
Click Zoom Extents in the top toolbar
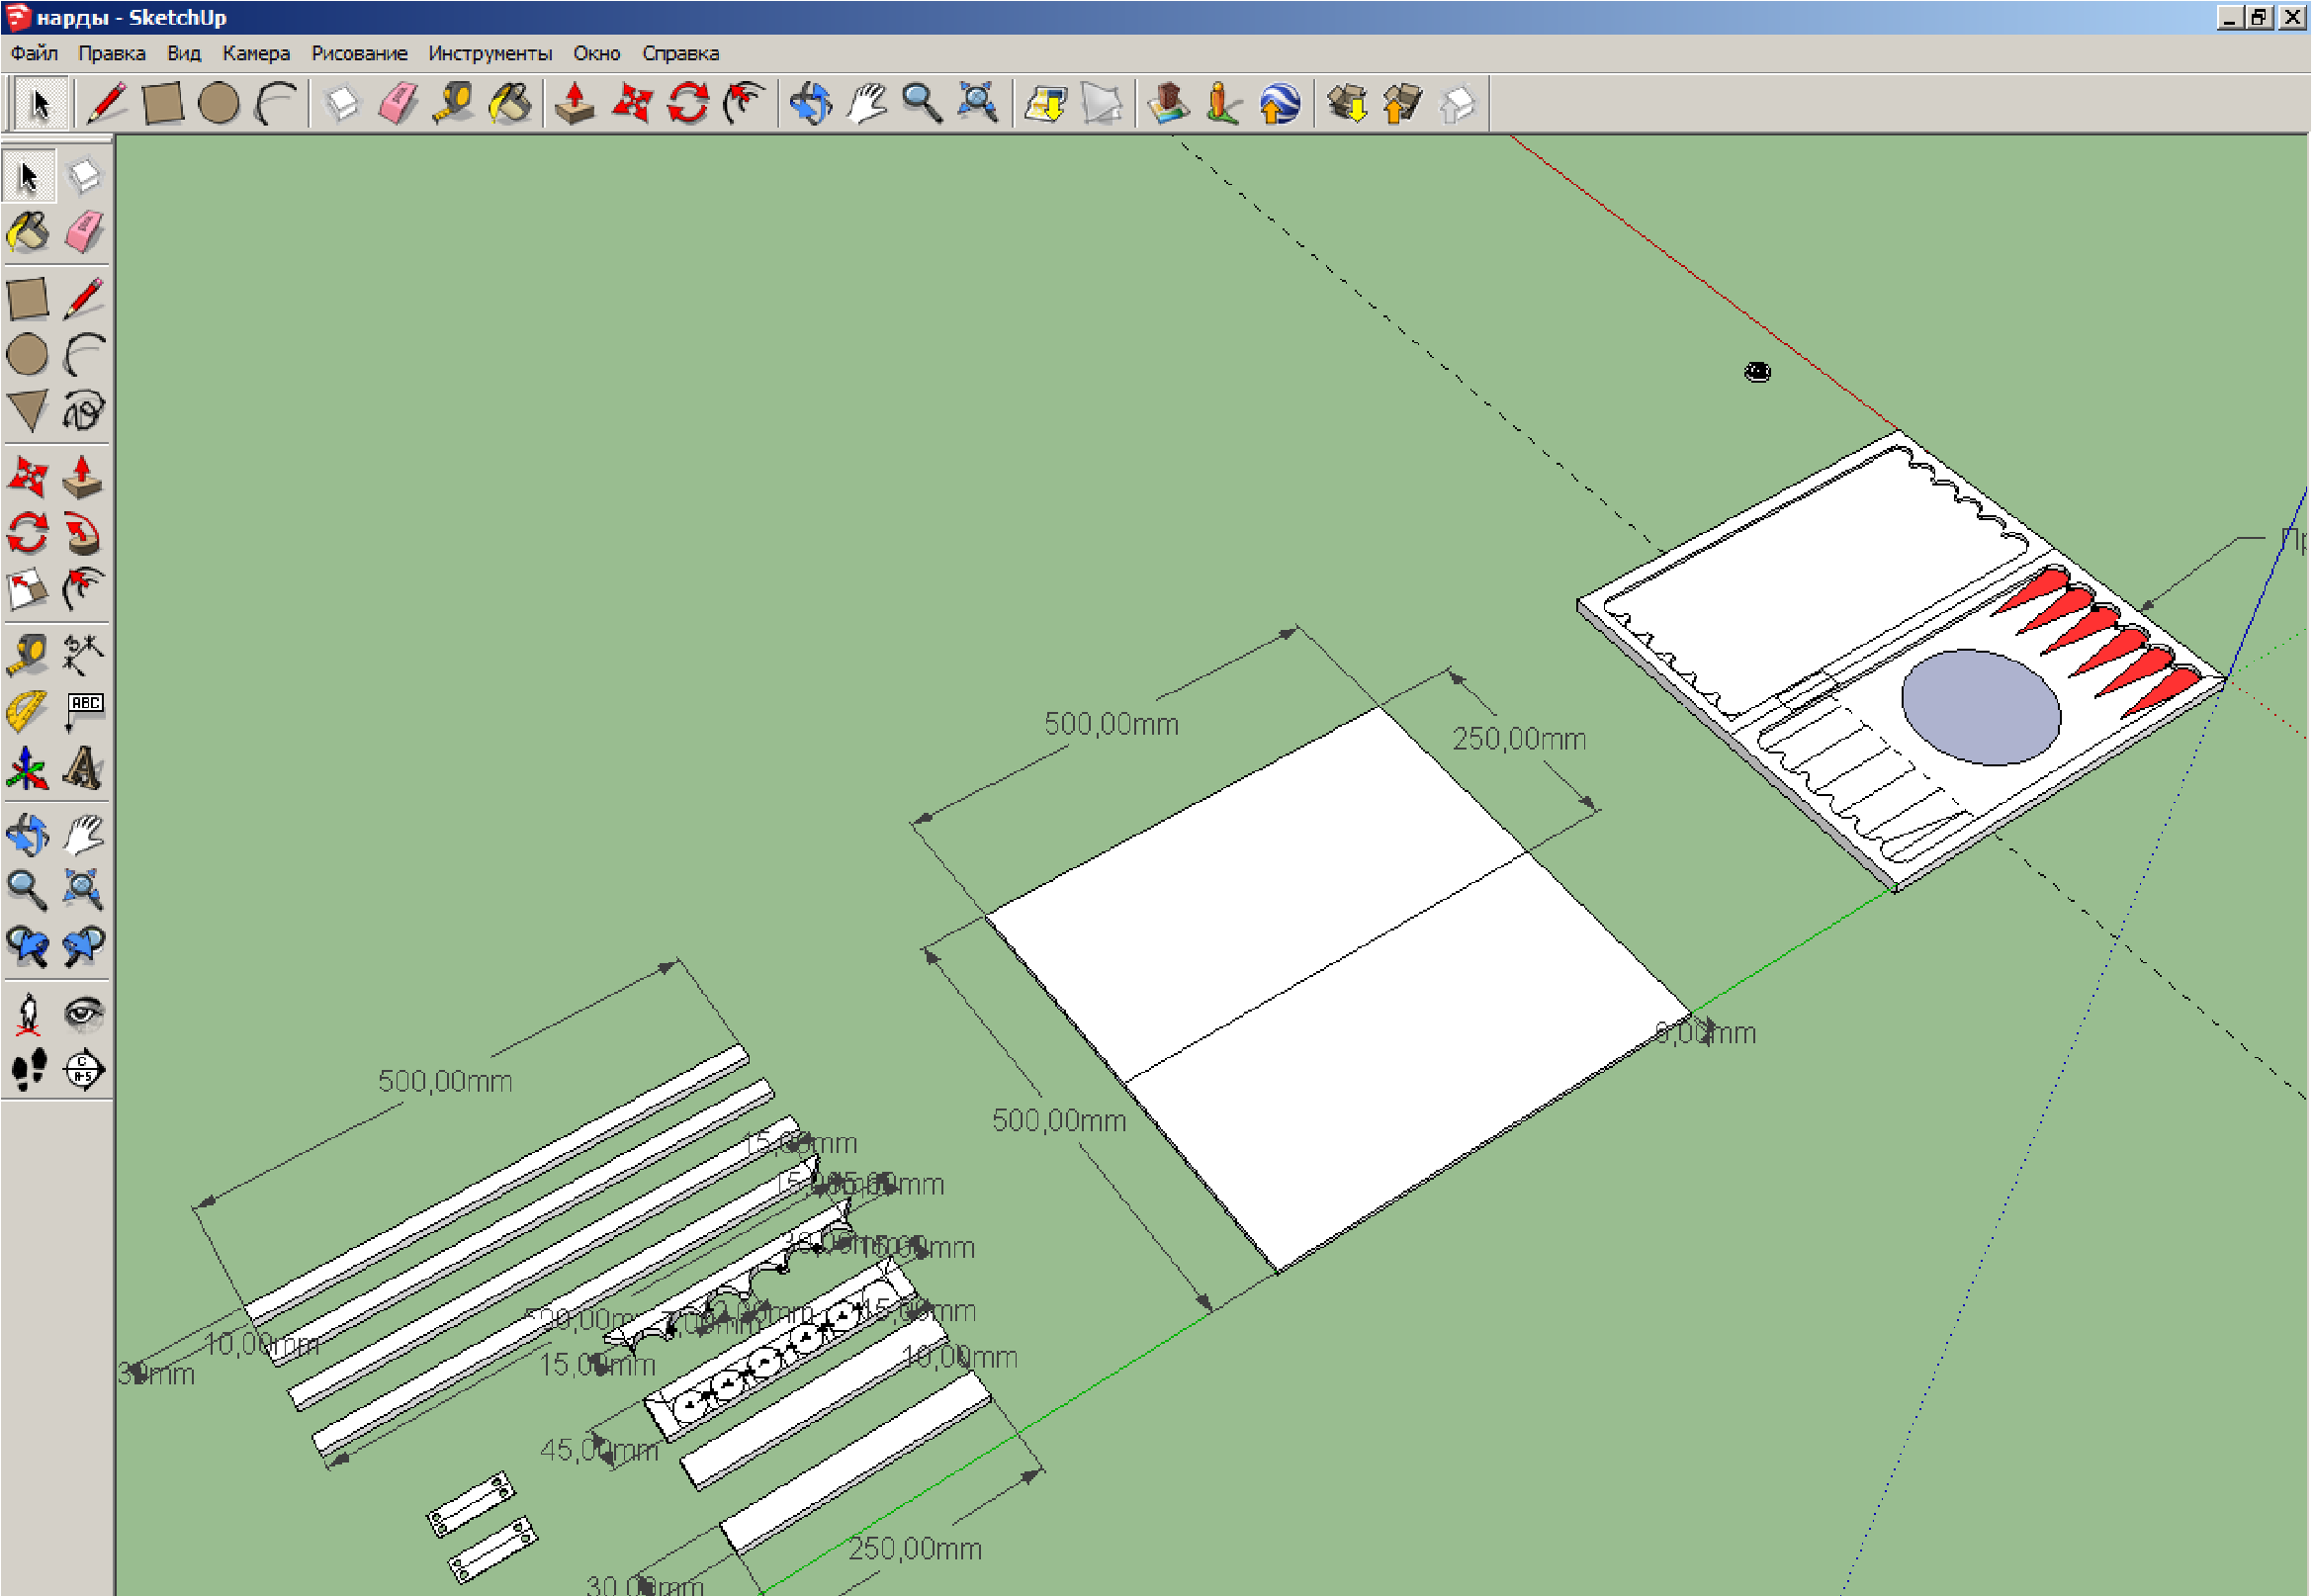[x=978, y=103]
